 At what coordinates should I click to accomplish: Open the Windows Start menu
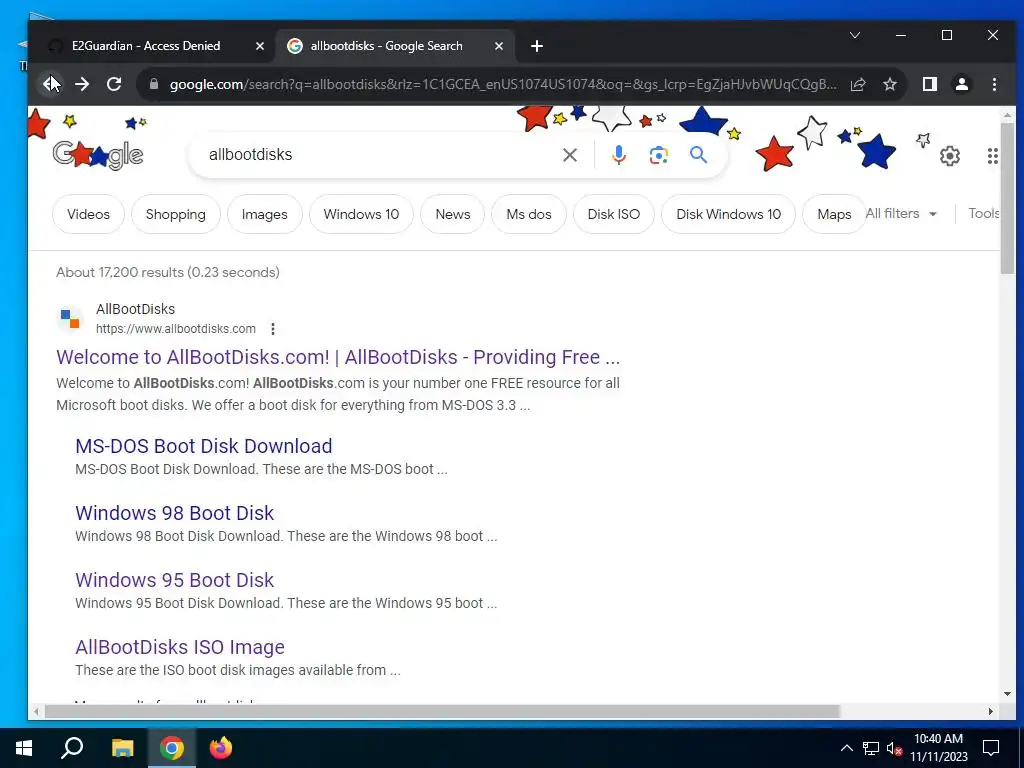(24, 748)
